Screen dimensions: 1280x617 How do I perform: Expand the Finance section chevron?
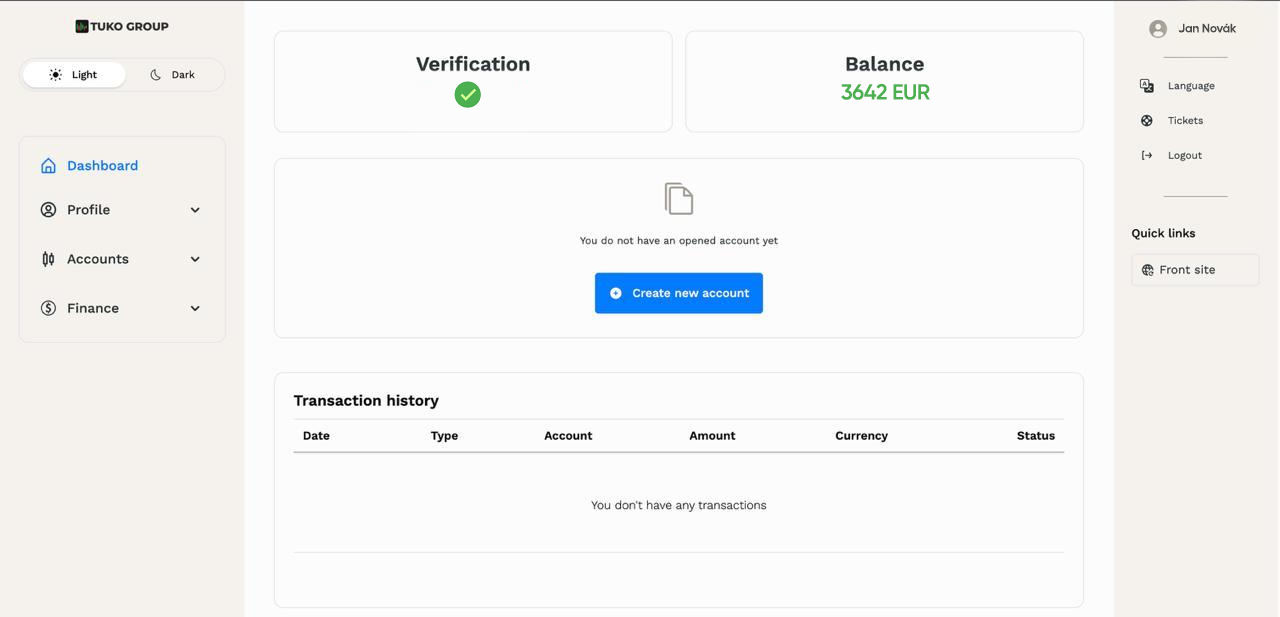tap(195, 308)
